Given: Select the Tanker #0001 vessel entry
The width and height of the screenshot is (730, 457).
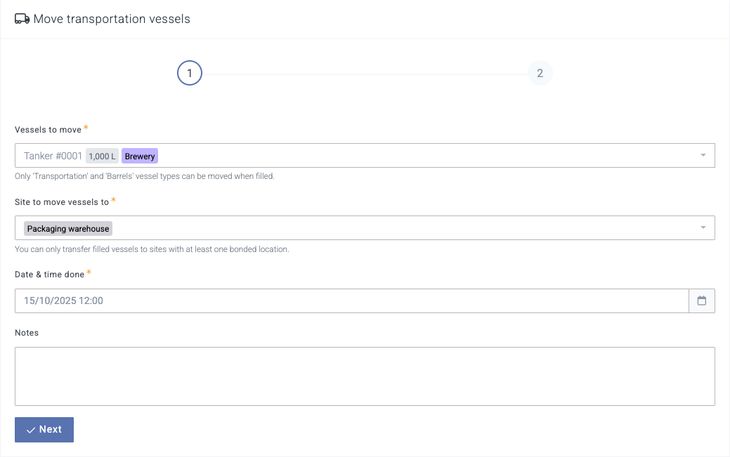Looking at the screenshot, I should click(x=53, y=156).
